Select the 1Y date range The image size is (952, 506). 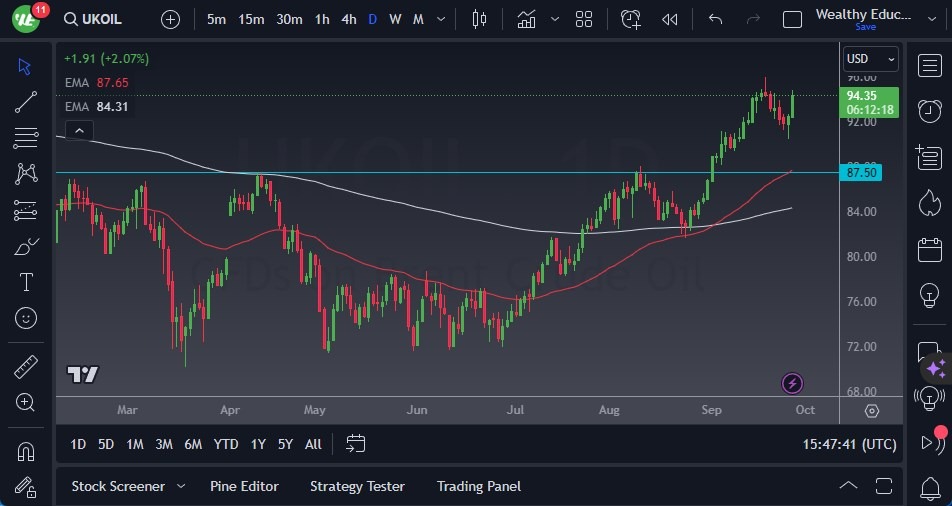coord(258,444)
